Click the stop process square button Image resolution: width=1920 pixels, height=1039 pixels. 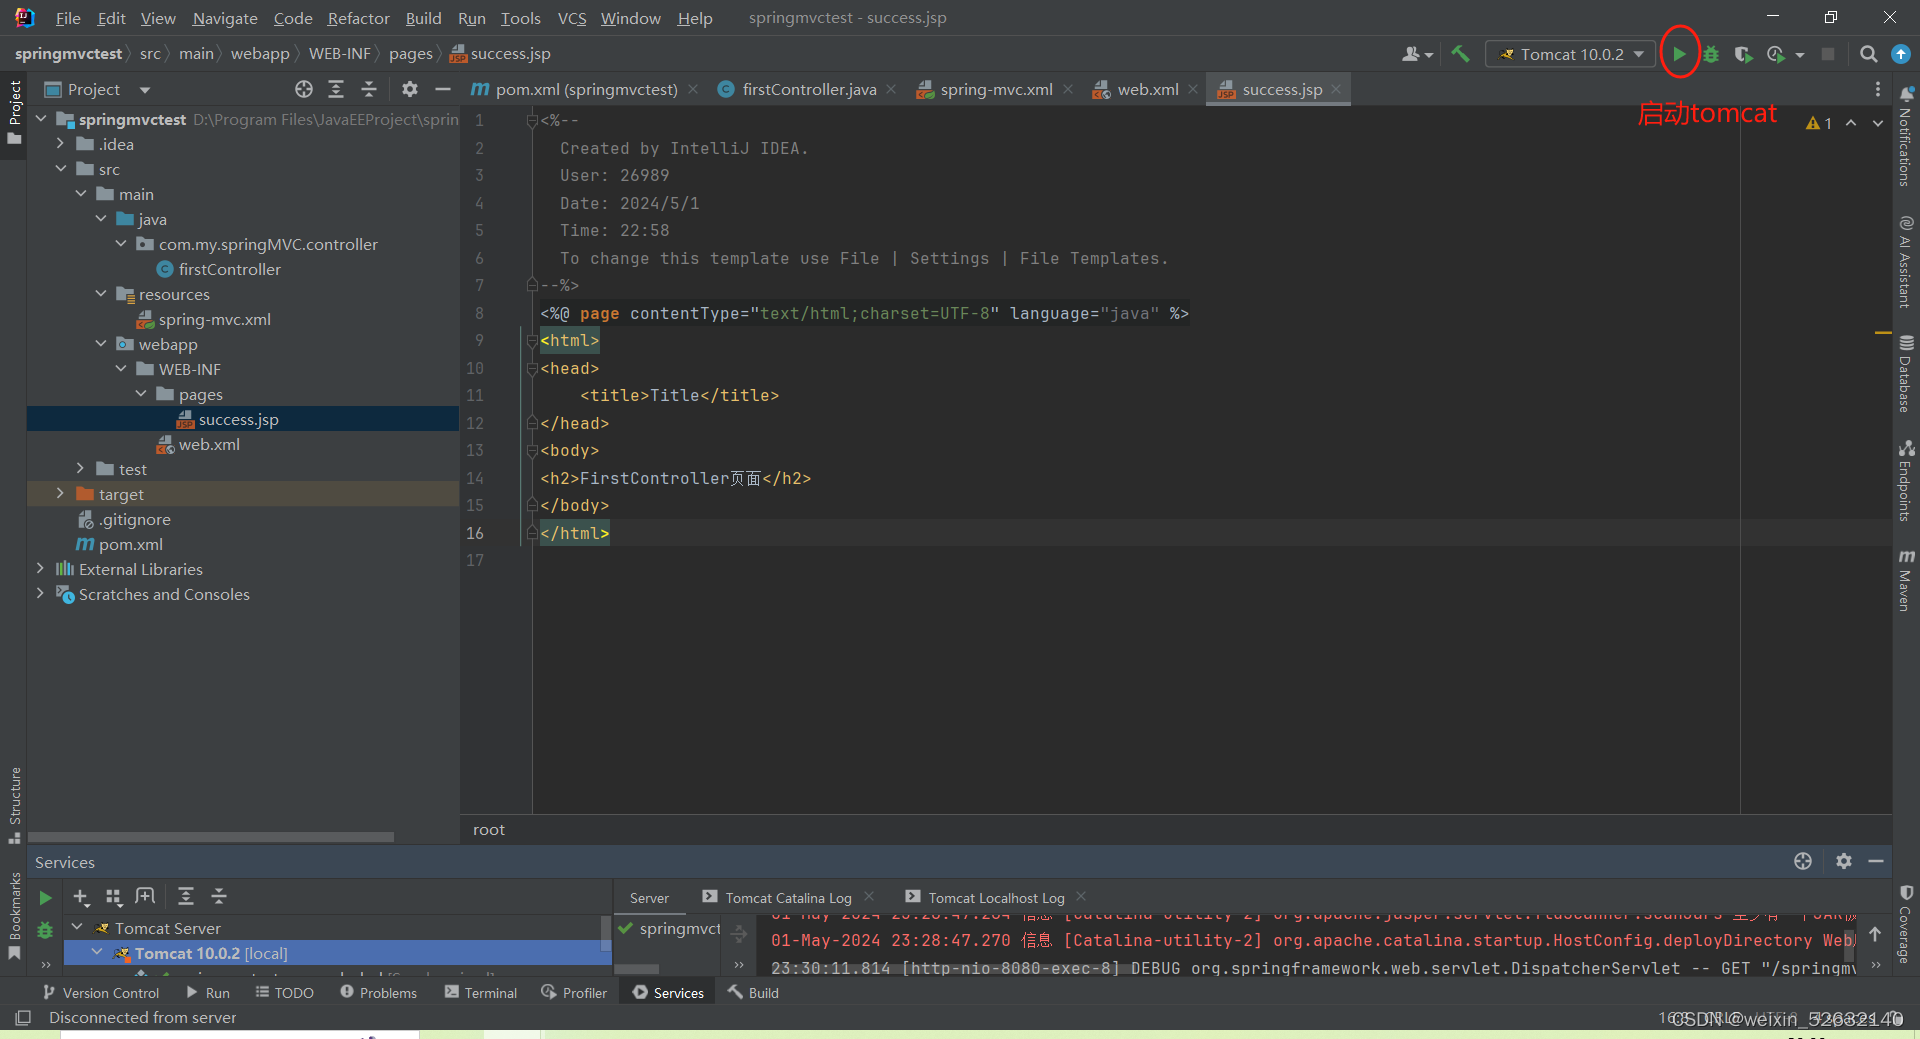[x=1828, y=54]
